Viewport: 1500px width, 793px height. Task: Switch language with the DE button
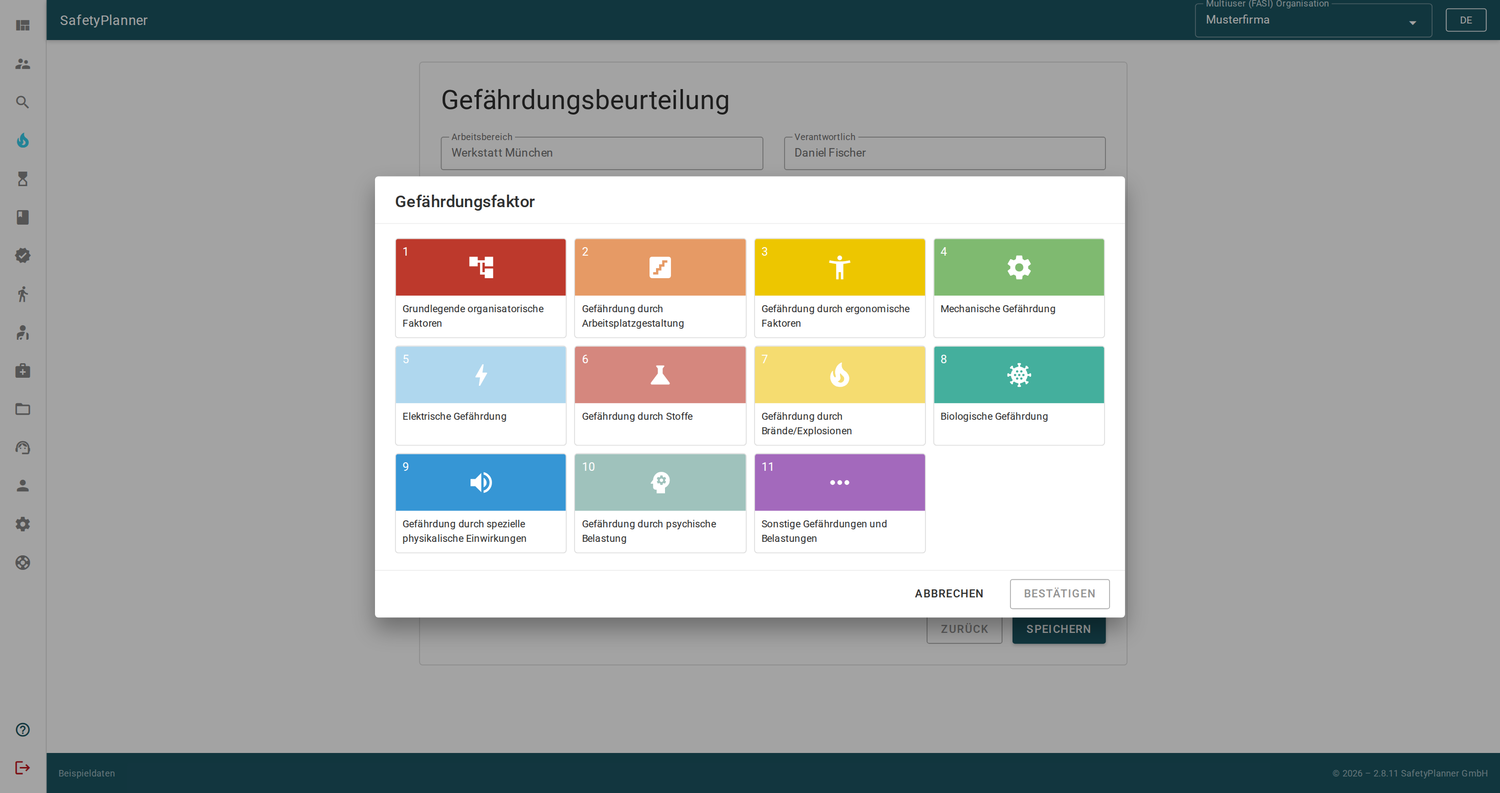point(1466,20)
